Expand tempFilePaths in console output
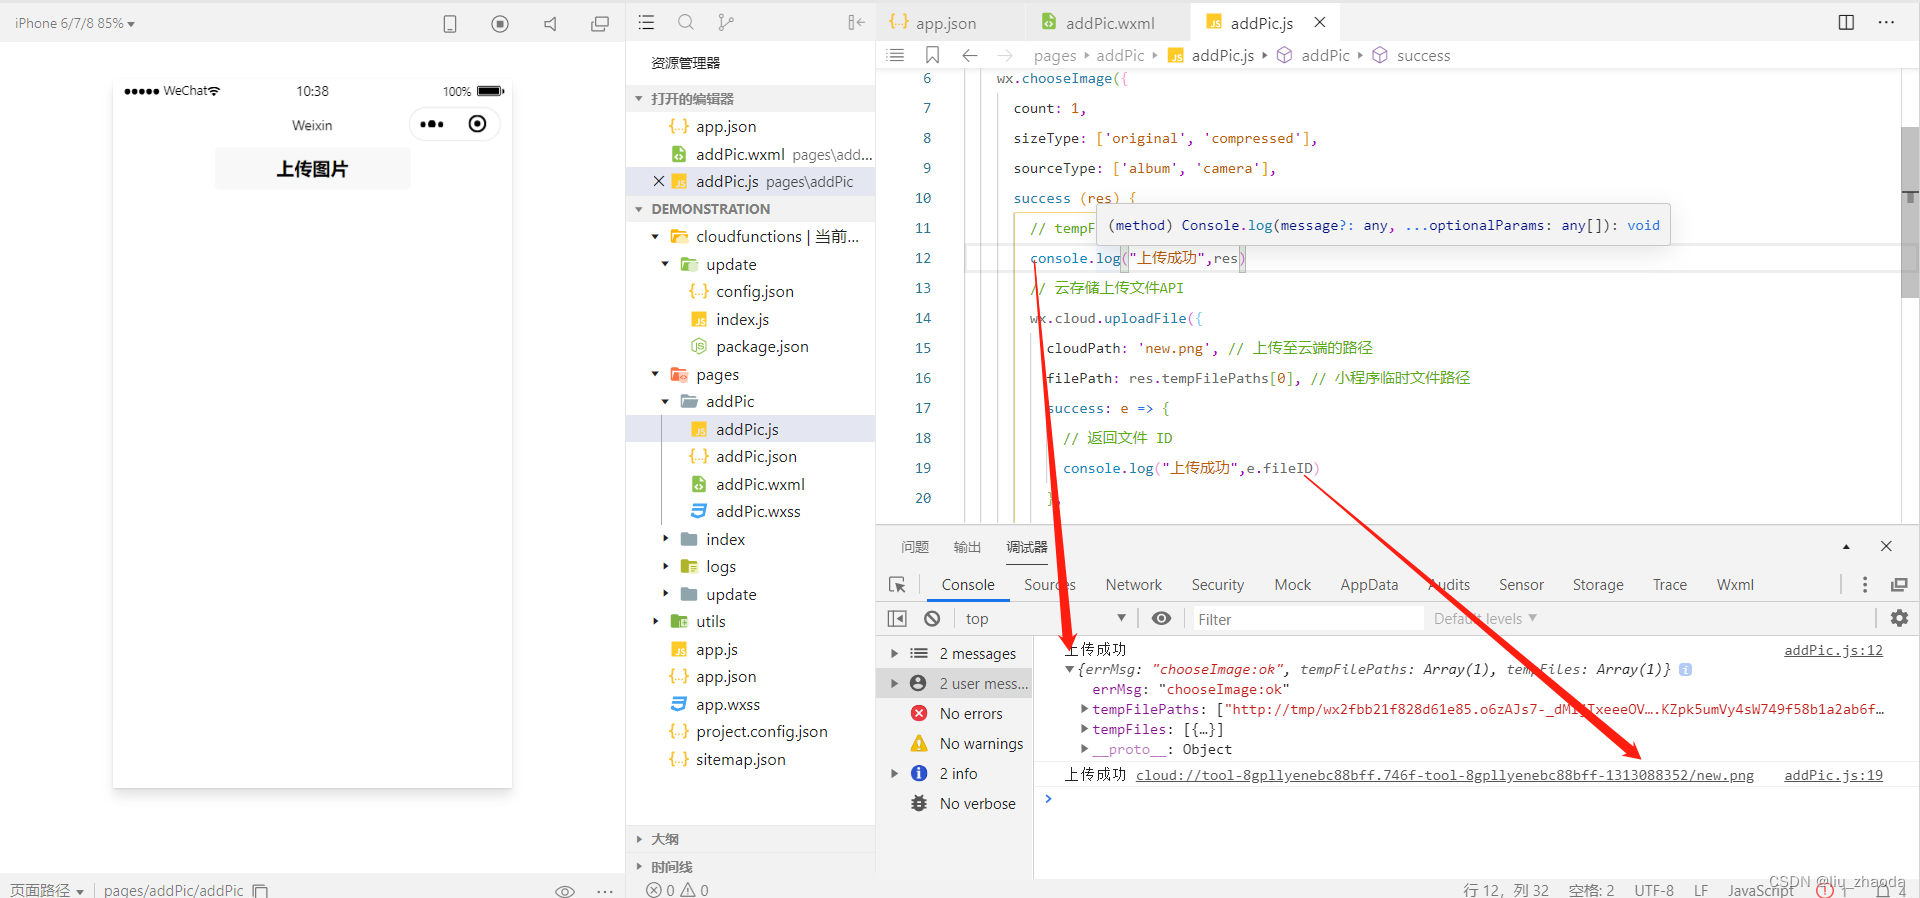The height and width of the screenshot is (898, 1920). (1085, 709)
